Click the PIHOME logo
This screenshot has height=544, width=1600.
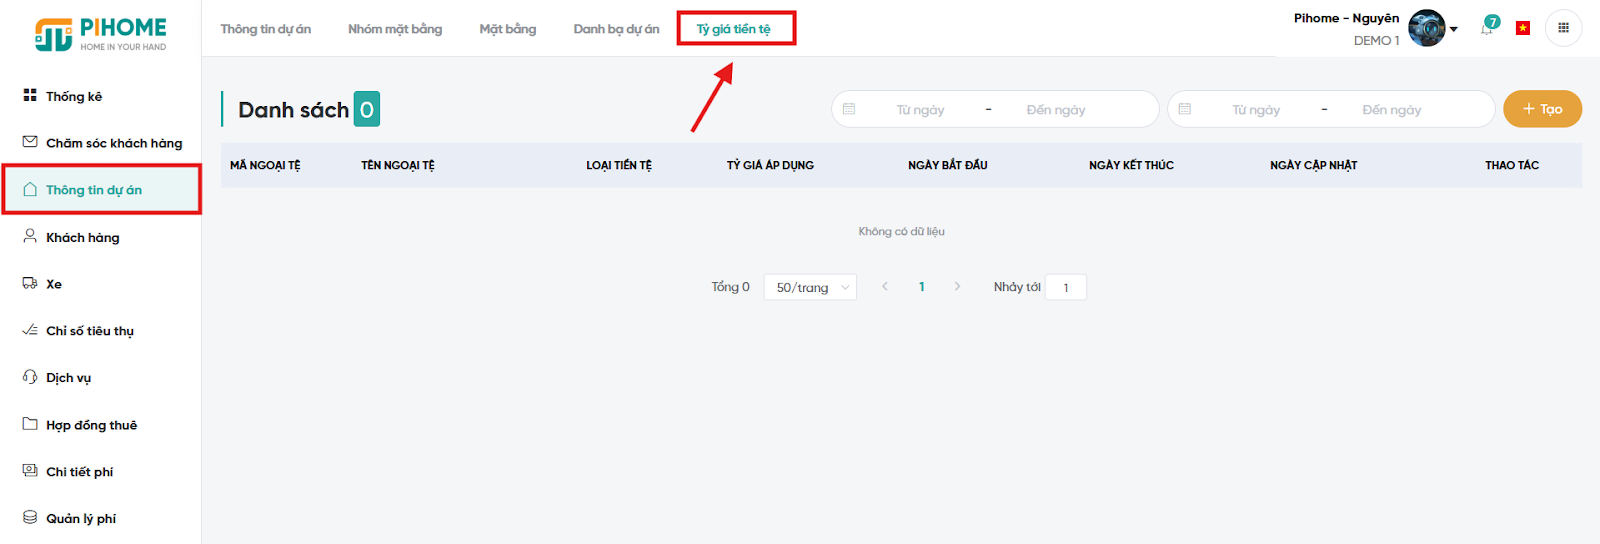(101, 33)
